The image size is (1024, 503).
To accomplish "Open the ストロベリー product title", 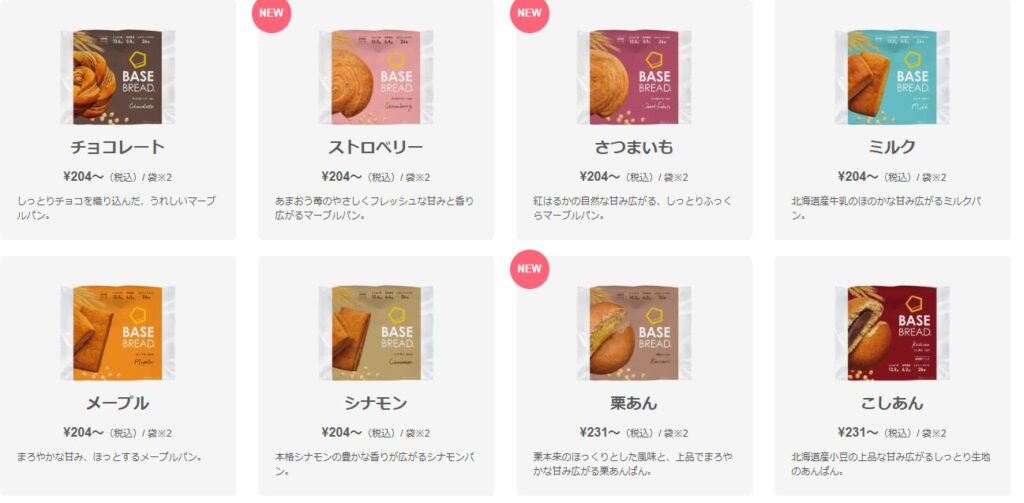I will [376, 147].
